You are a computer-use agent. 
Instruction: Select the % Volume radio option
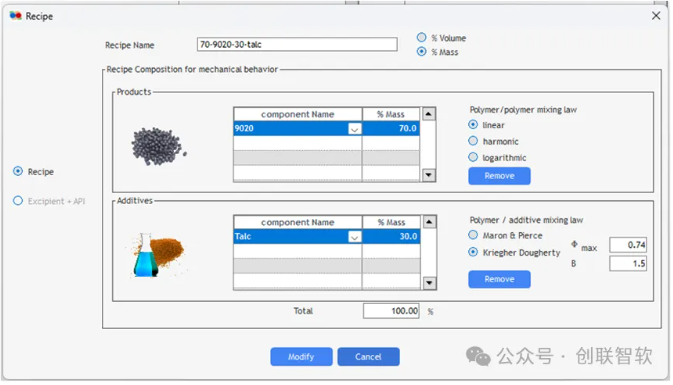pyautogui.click(x=422, y=38)
